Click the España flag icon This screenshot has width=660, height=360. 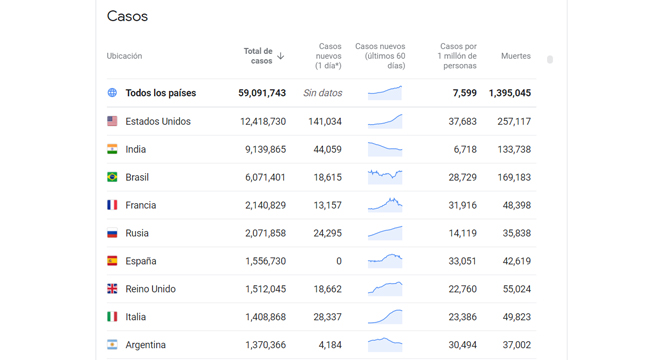(x=112, y=261)
